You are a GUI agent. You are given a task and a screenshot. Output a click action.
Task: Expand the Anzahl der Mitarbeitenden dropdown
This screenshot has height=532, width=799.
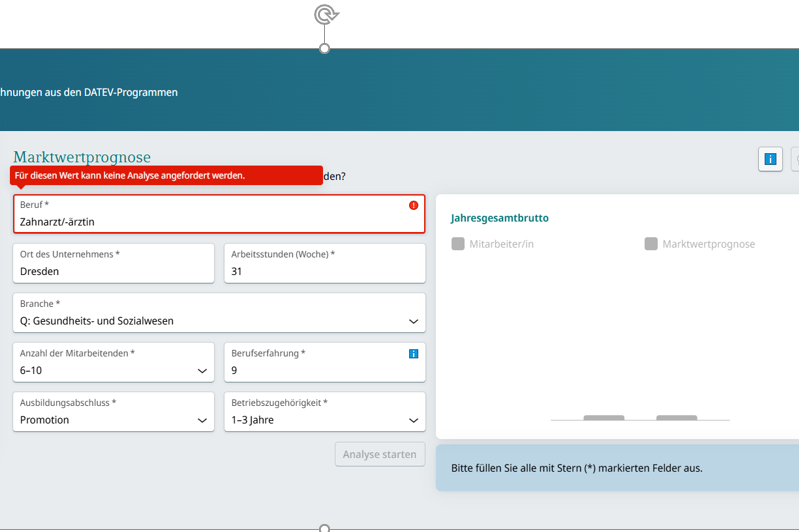pyautogui.click(x=113, y=362)
